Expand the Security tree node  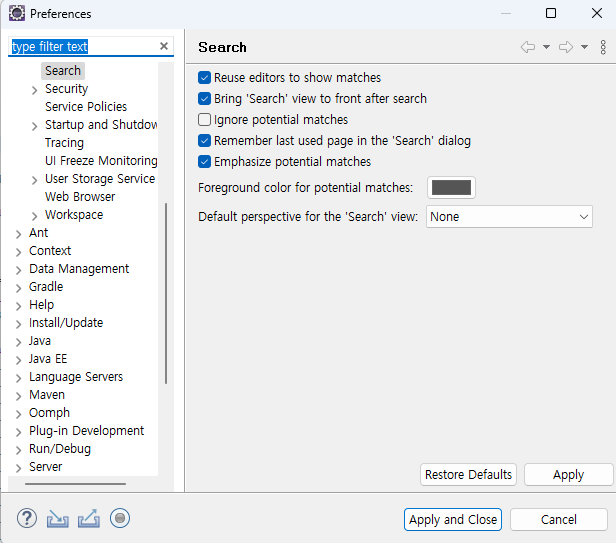35,90
